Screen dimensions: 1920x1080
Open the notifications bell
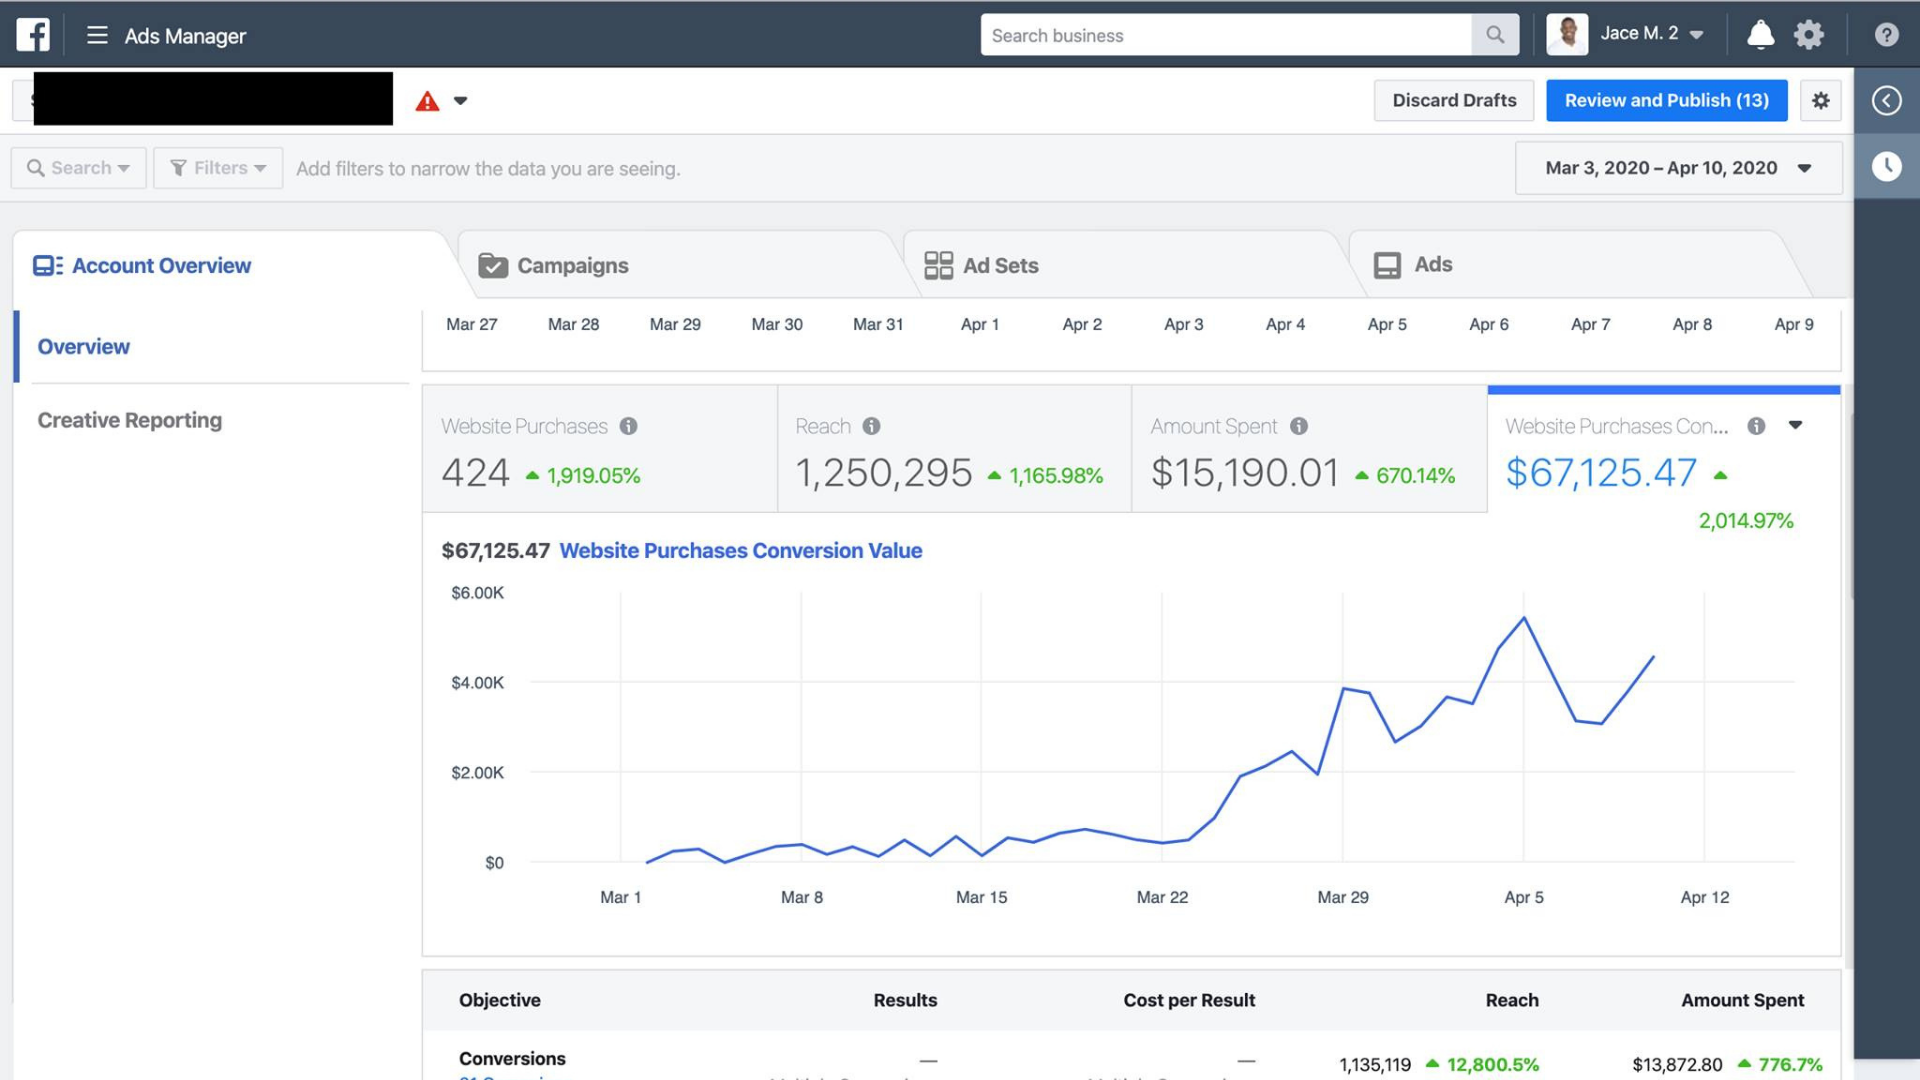pyautogui.click(x=1760, y=35)
